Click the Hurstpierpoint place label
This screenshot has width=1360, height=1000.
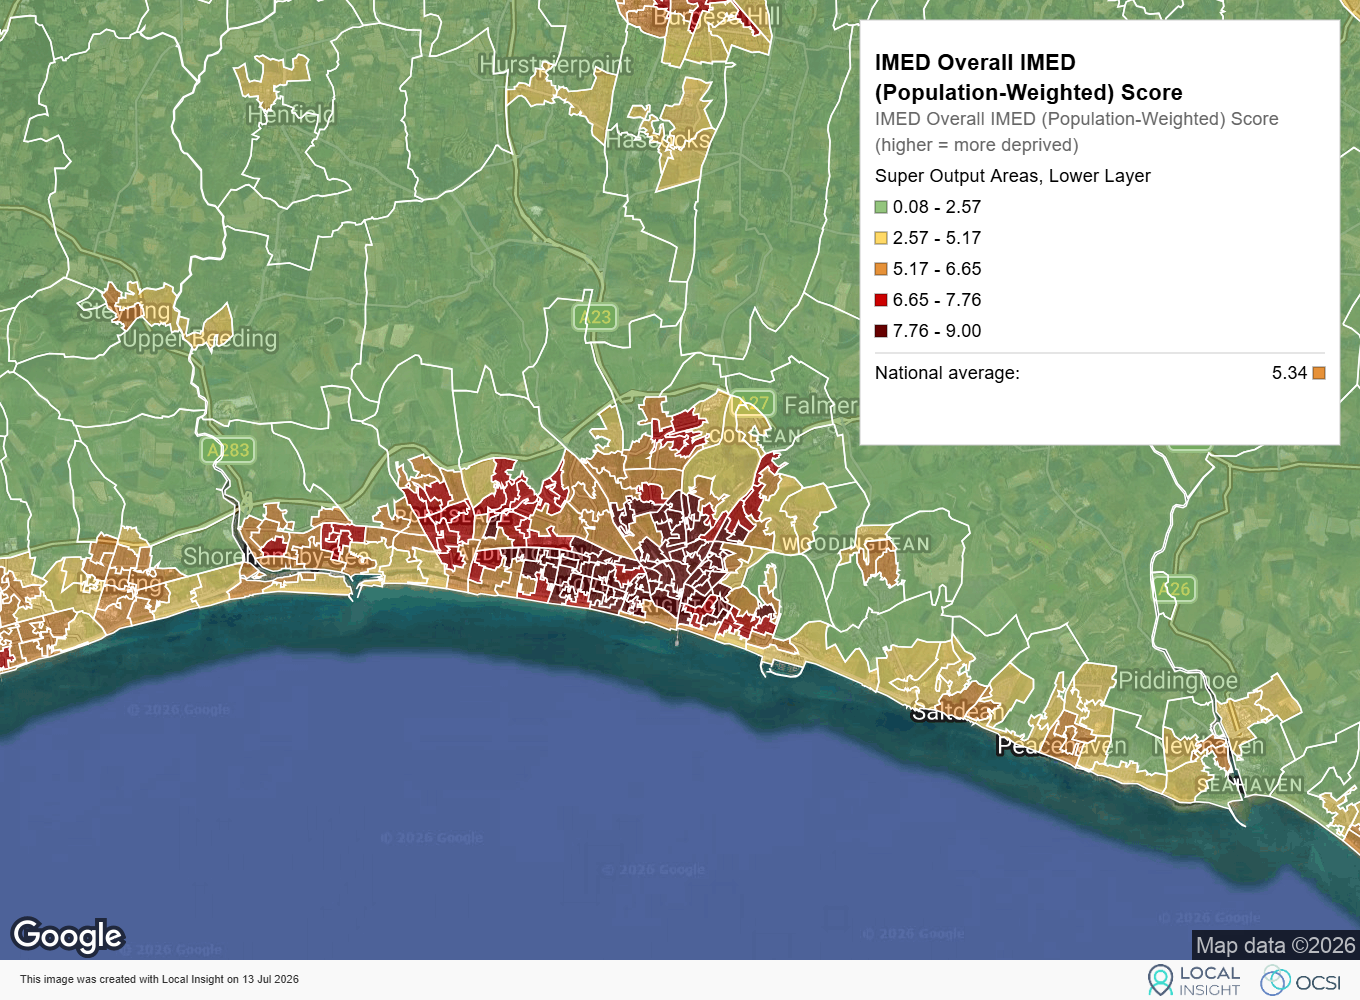(555, 65)
